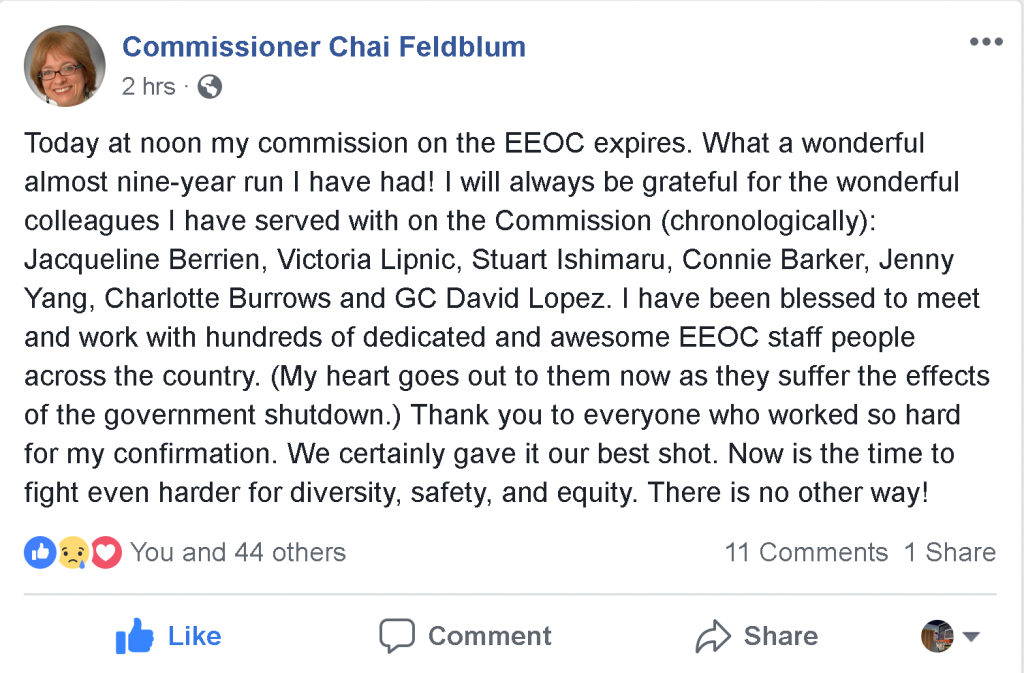
Task: Click the arrow icon on the Share button
Action: click(x=713, y=636)
